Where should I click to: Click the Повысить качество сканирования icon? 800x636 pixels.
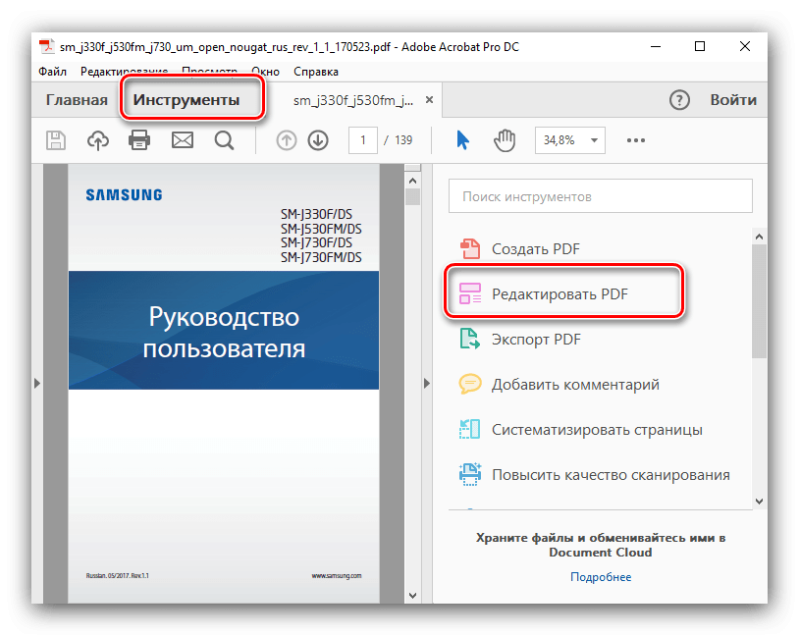(470, 474)
